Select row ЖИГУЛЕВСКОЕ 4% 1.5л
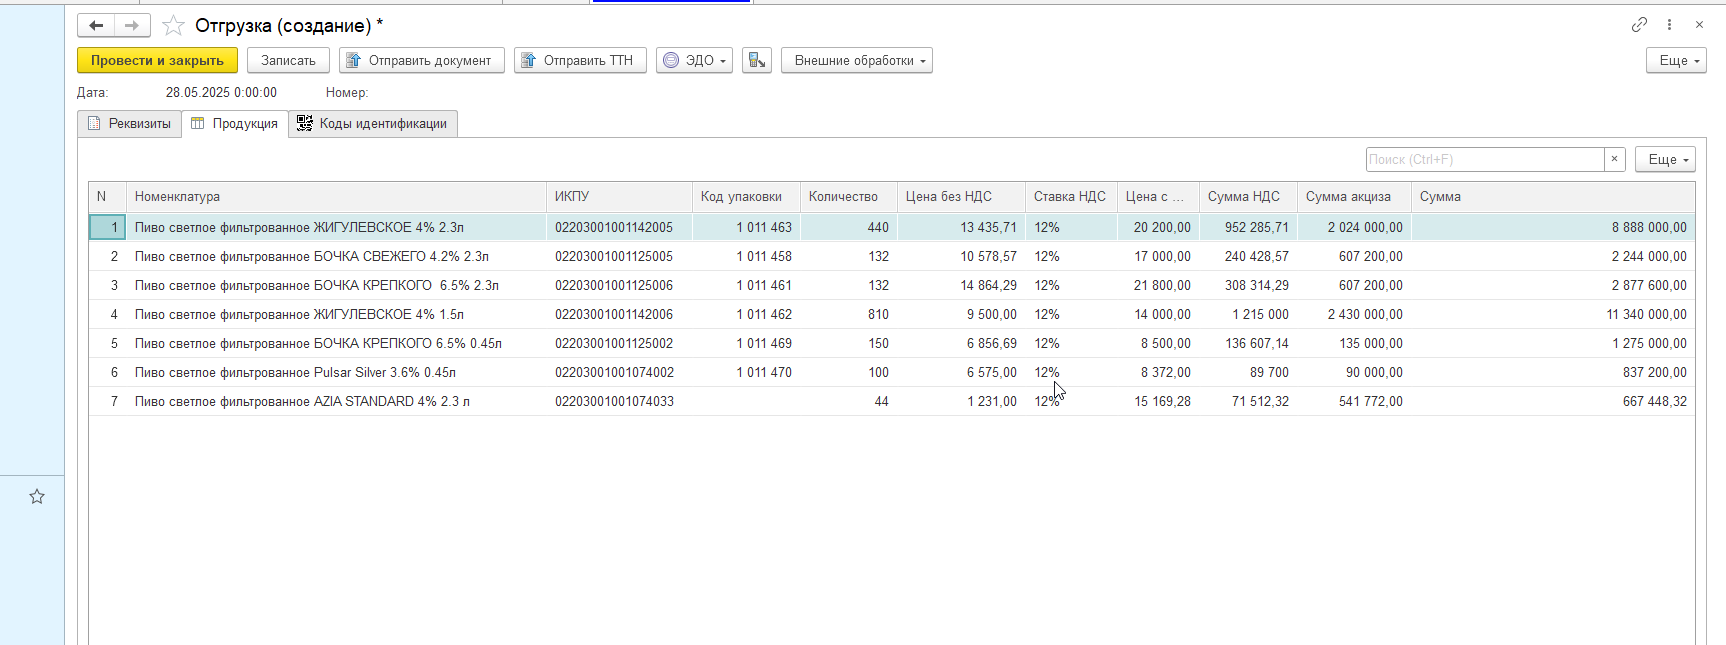1726x645 pixels. tap(892, 314)
